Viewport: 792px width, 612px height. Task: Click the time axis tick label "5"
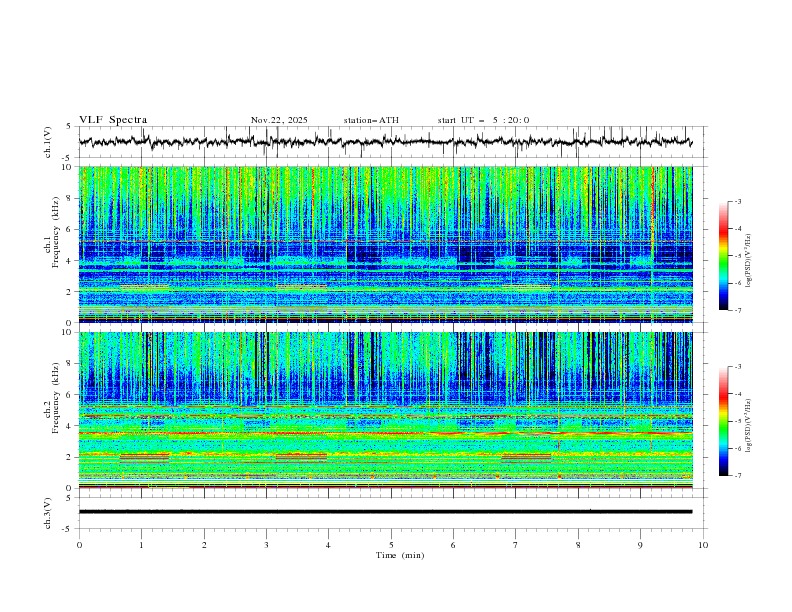[391, 545]
